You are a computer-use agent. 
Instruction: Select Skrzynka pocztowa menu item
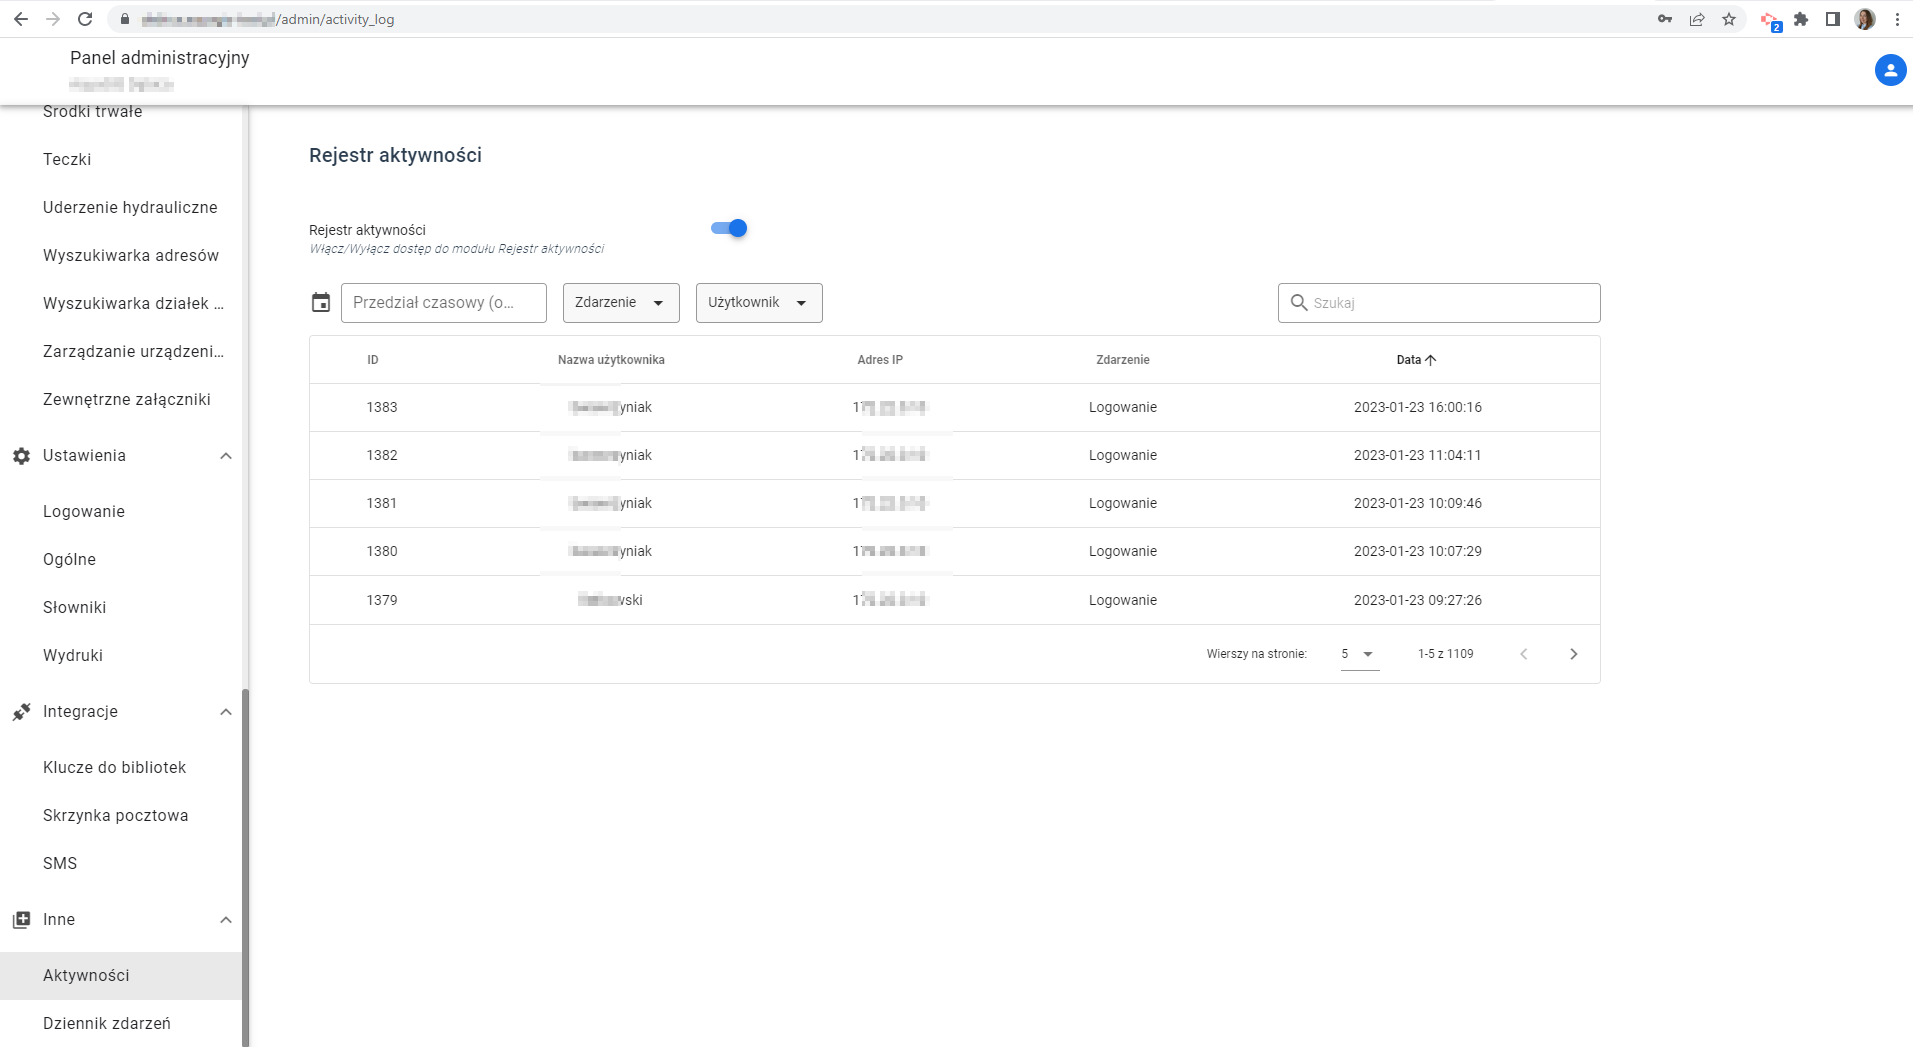click(x=116, y=815)
